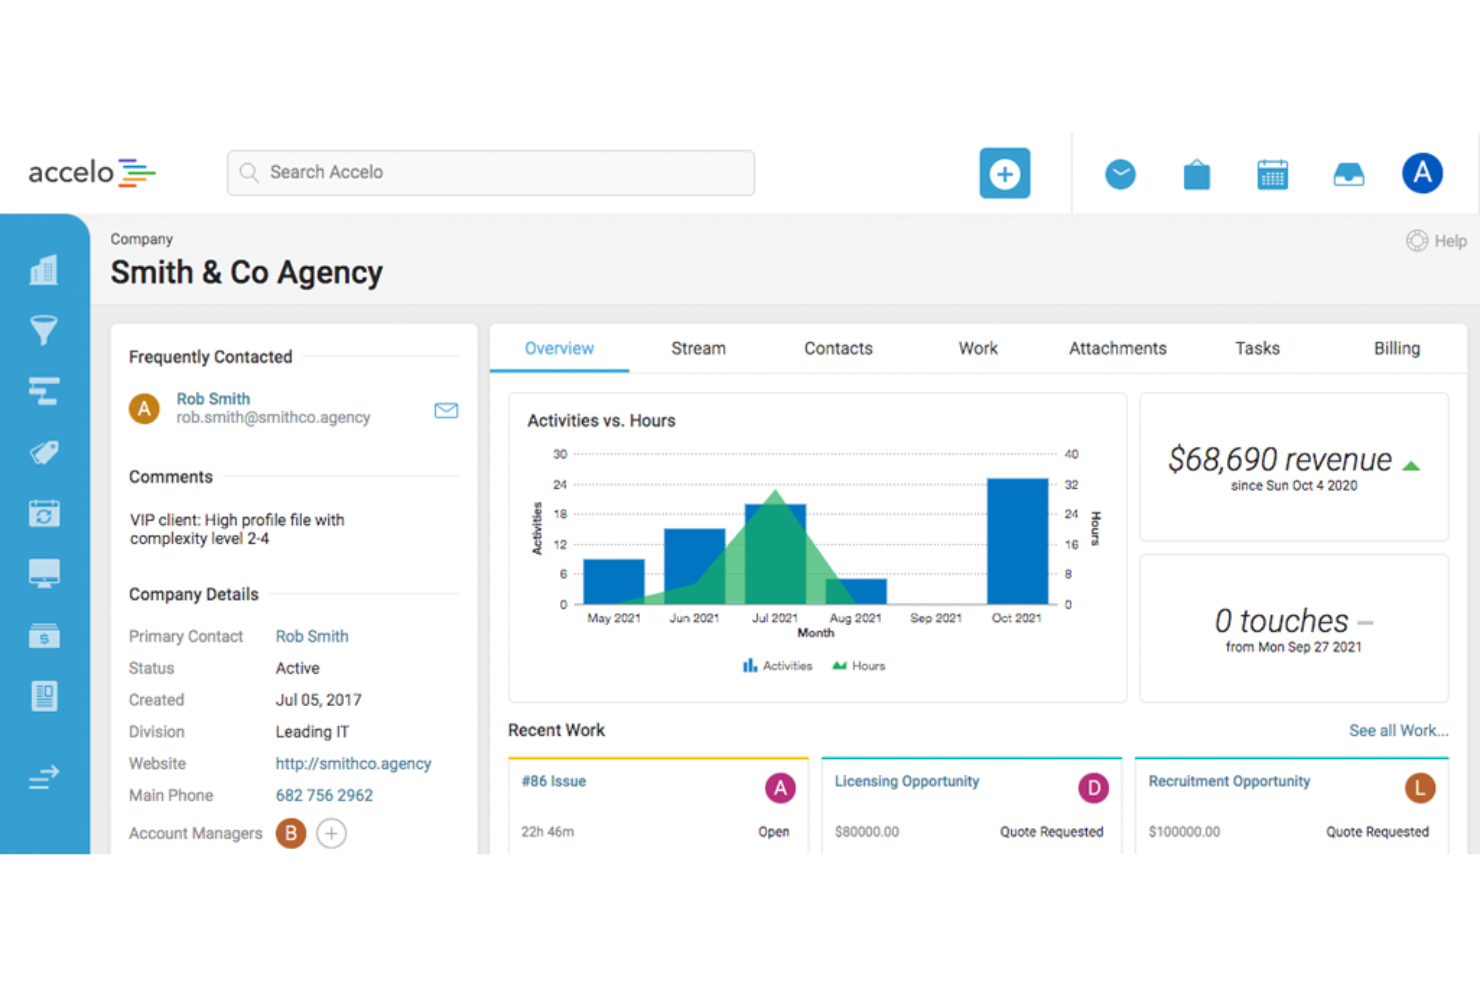
Task: Open the Tasks clipboard icon in top bar
Action: (1196, 173)
